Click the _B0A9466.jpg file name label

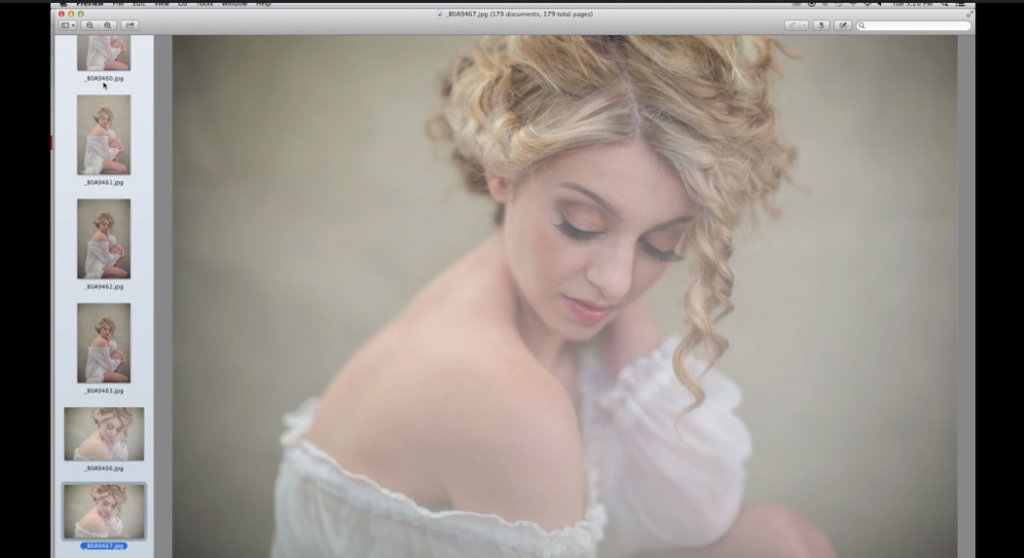[x=104, y=468]
